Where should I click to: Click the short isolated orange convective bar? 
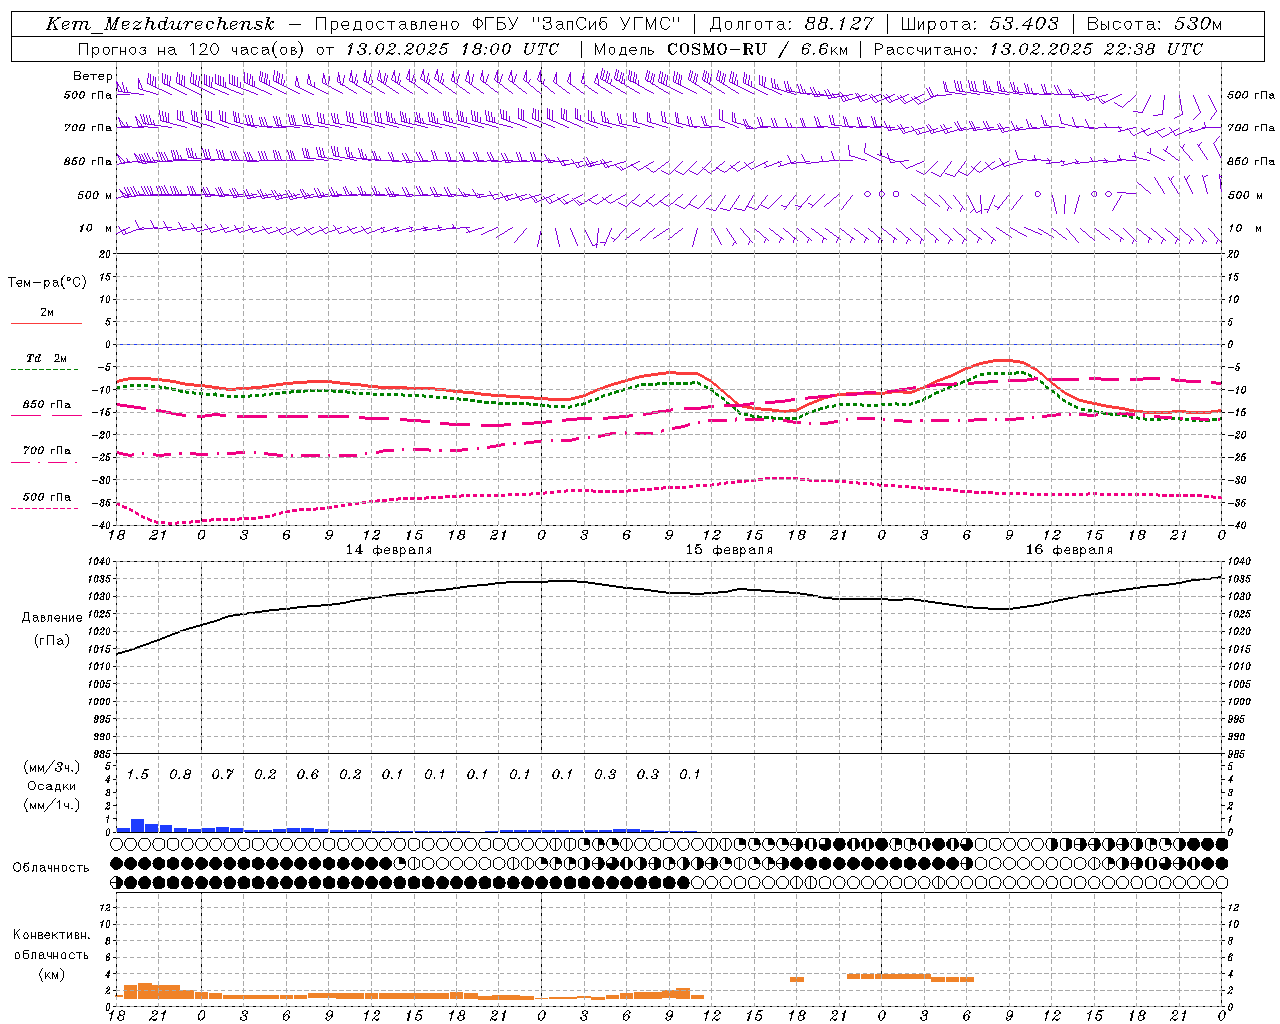pos(797,979)
